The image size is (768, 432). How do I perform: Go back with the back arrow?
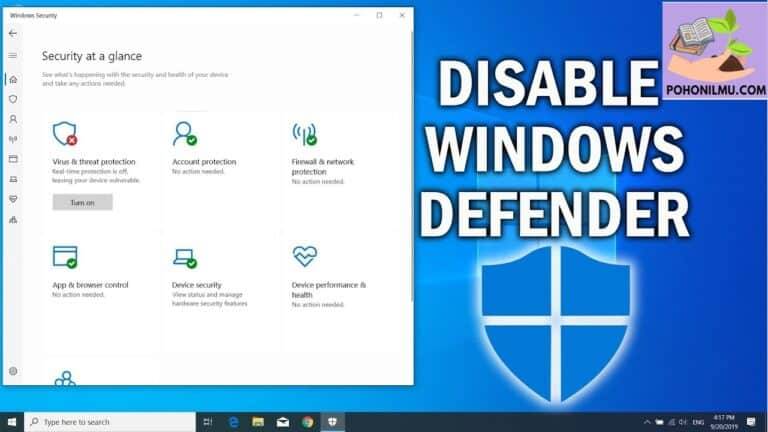(x=13, y=33)
